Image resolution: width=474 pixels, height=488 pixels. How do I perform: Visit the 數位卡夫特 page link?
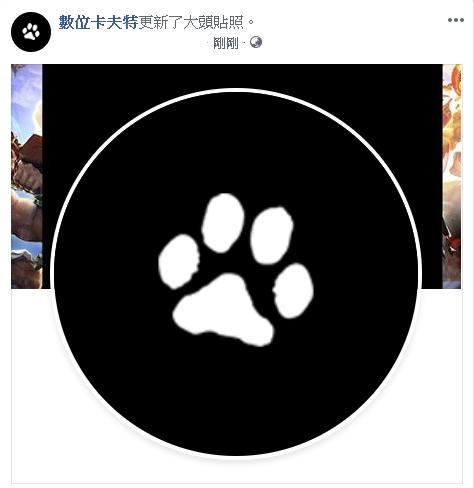(98, 22)
